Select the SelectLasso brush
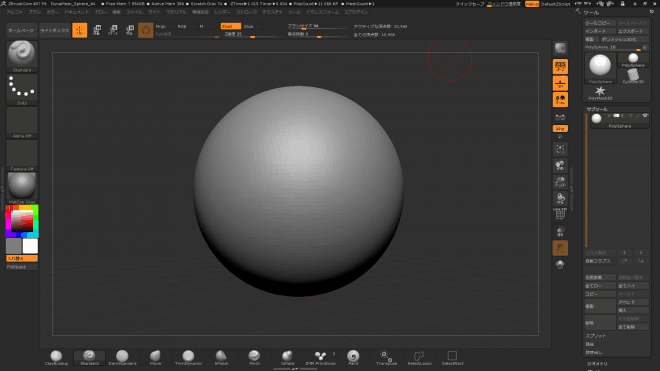This screenshot has width=660, height=371. (x=419, y=358)
